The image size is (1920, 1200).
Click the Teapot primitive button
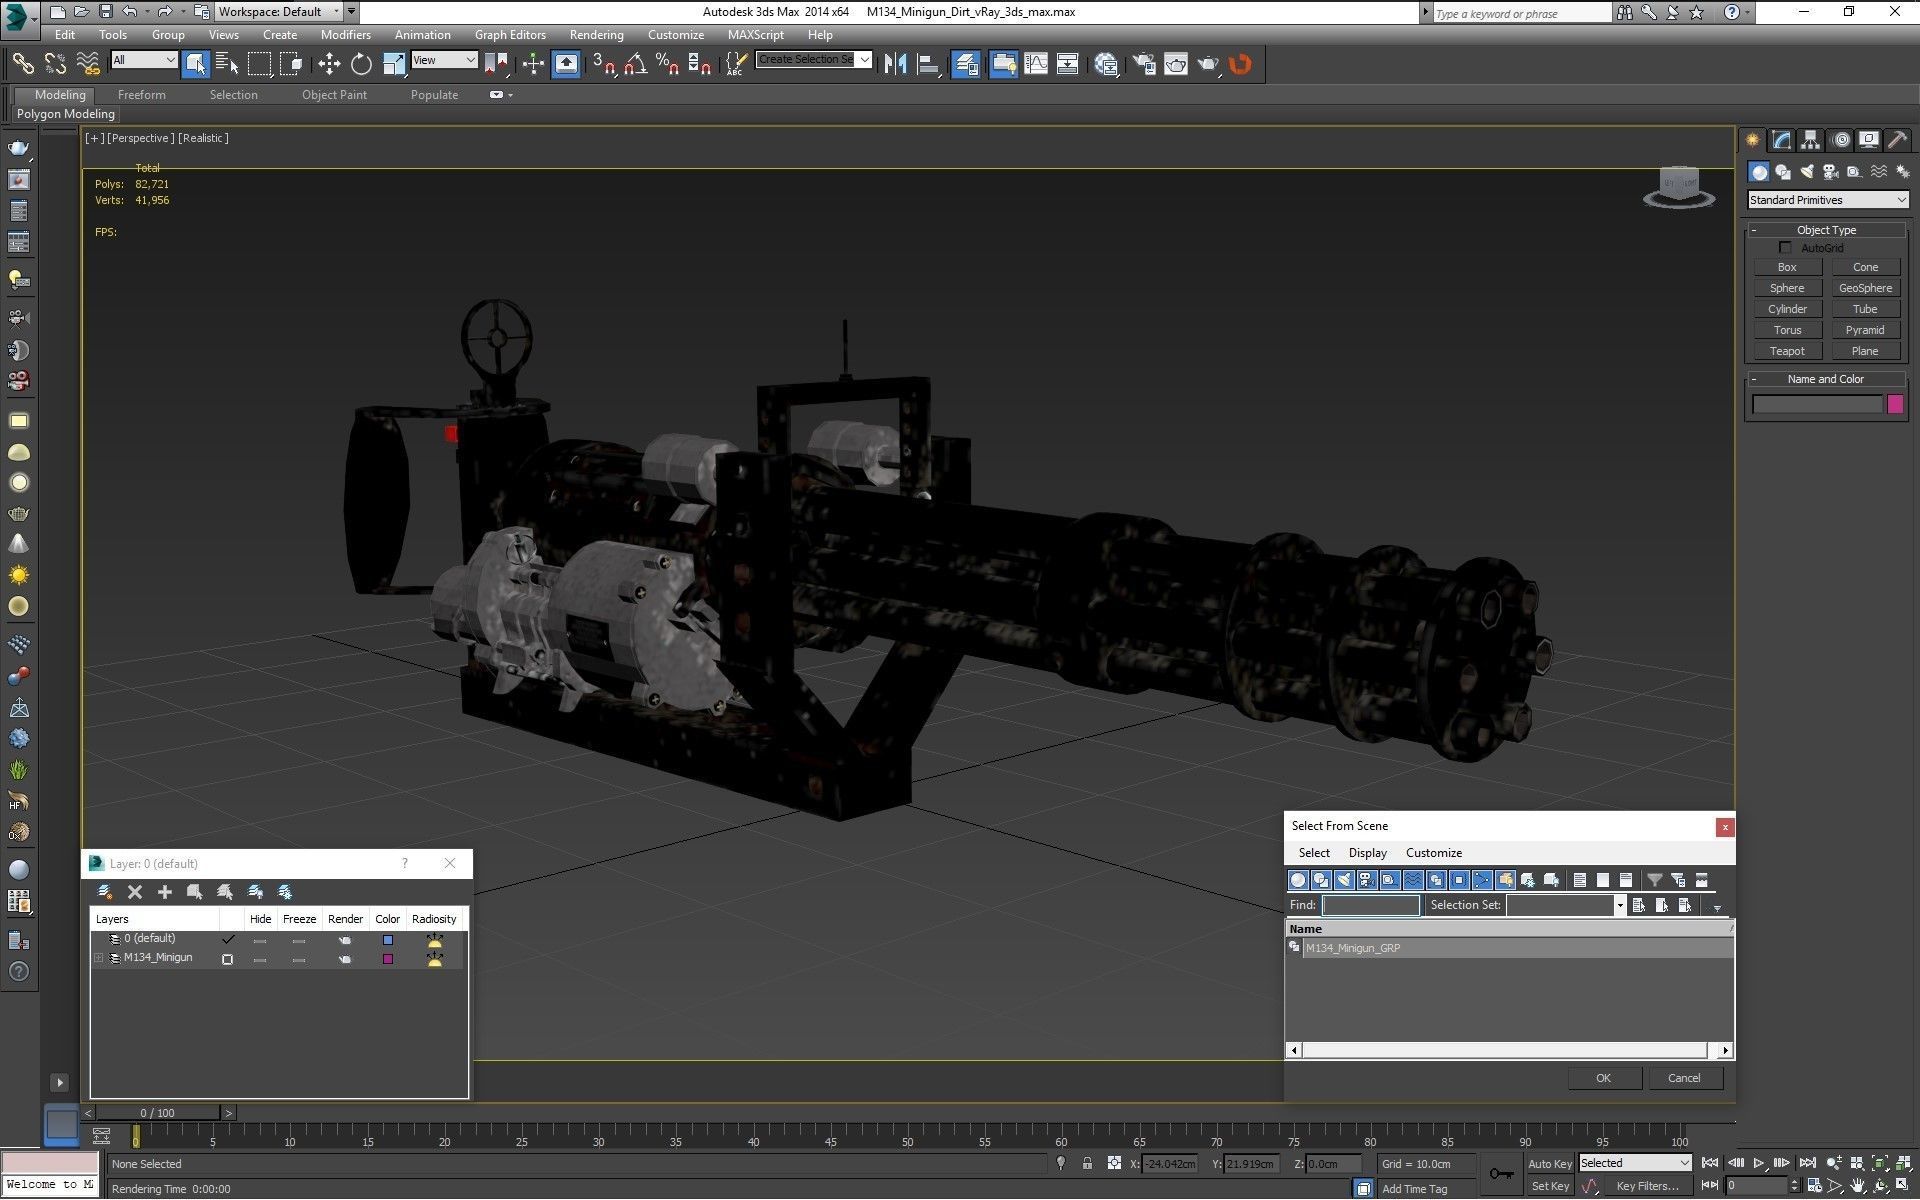(1787, 352)
